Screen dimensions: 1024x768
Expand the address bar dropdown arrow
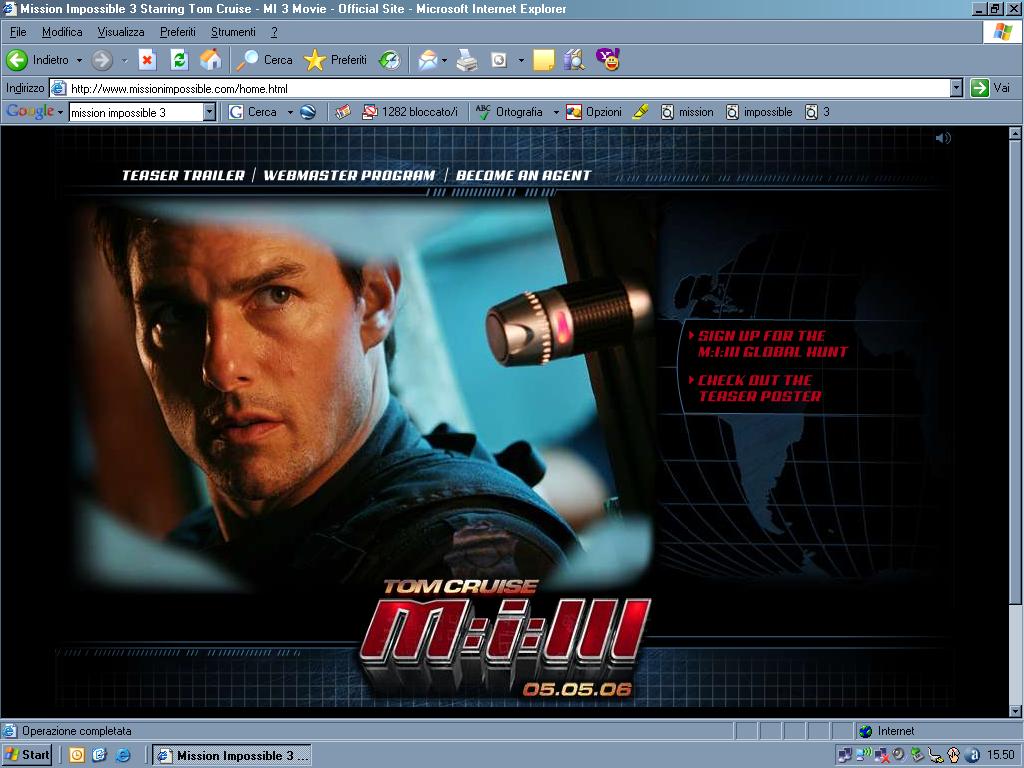[956, 88]
